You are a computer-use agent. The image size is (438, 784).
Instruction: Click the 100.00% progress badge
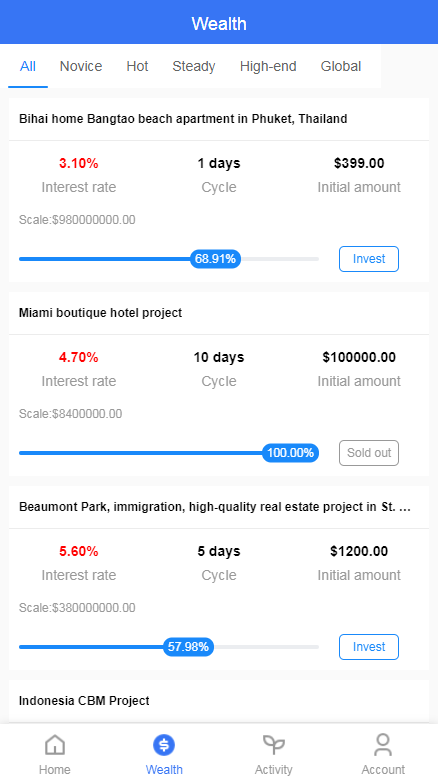click(290, 453)
